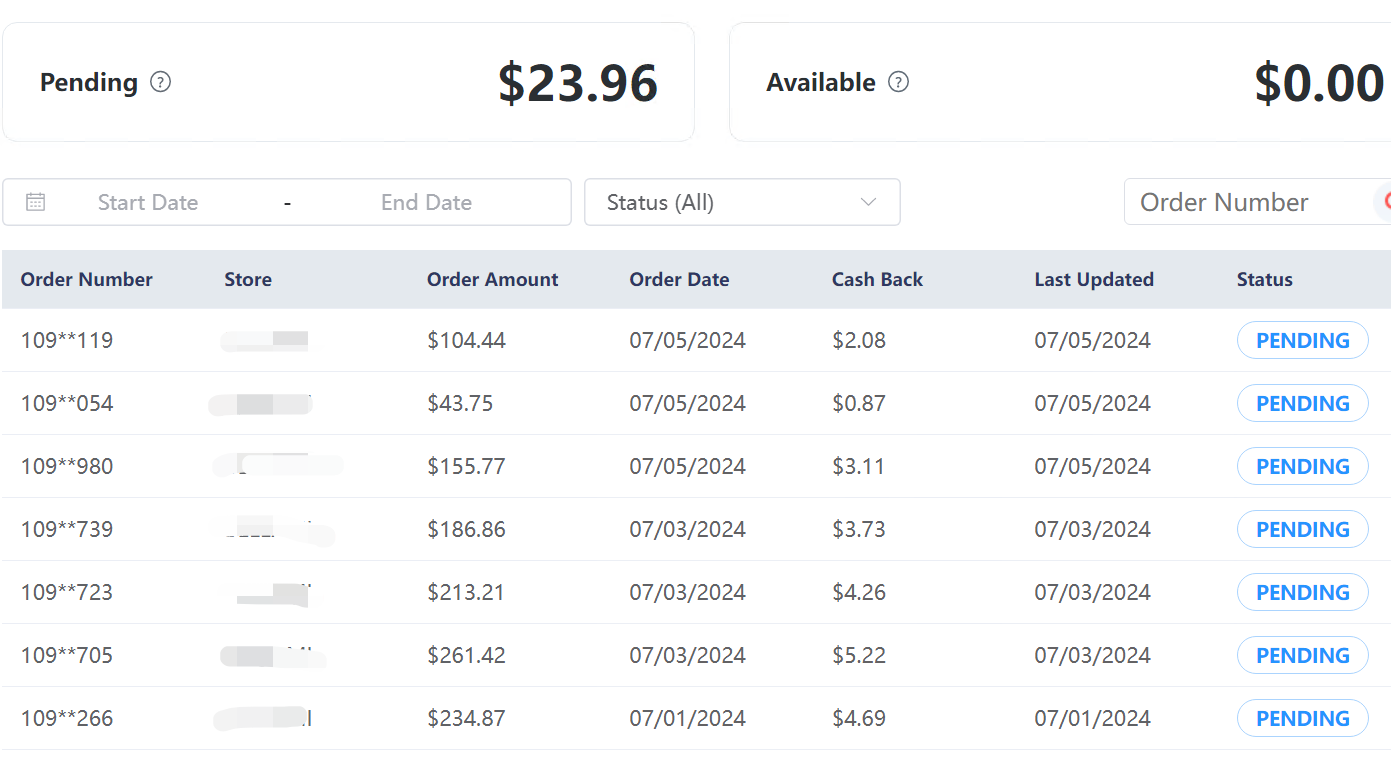Click the help icon next to Pending

160,82
